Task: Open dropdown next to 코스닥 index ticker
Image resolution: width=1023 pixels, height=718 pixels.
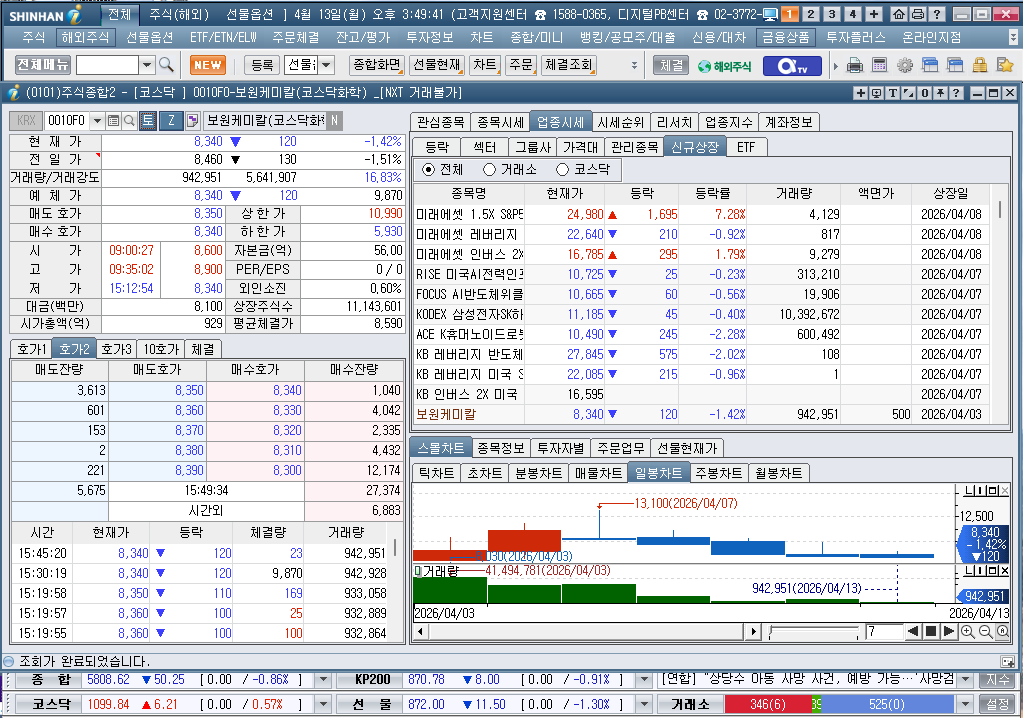Action: 323,704
